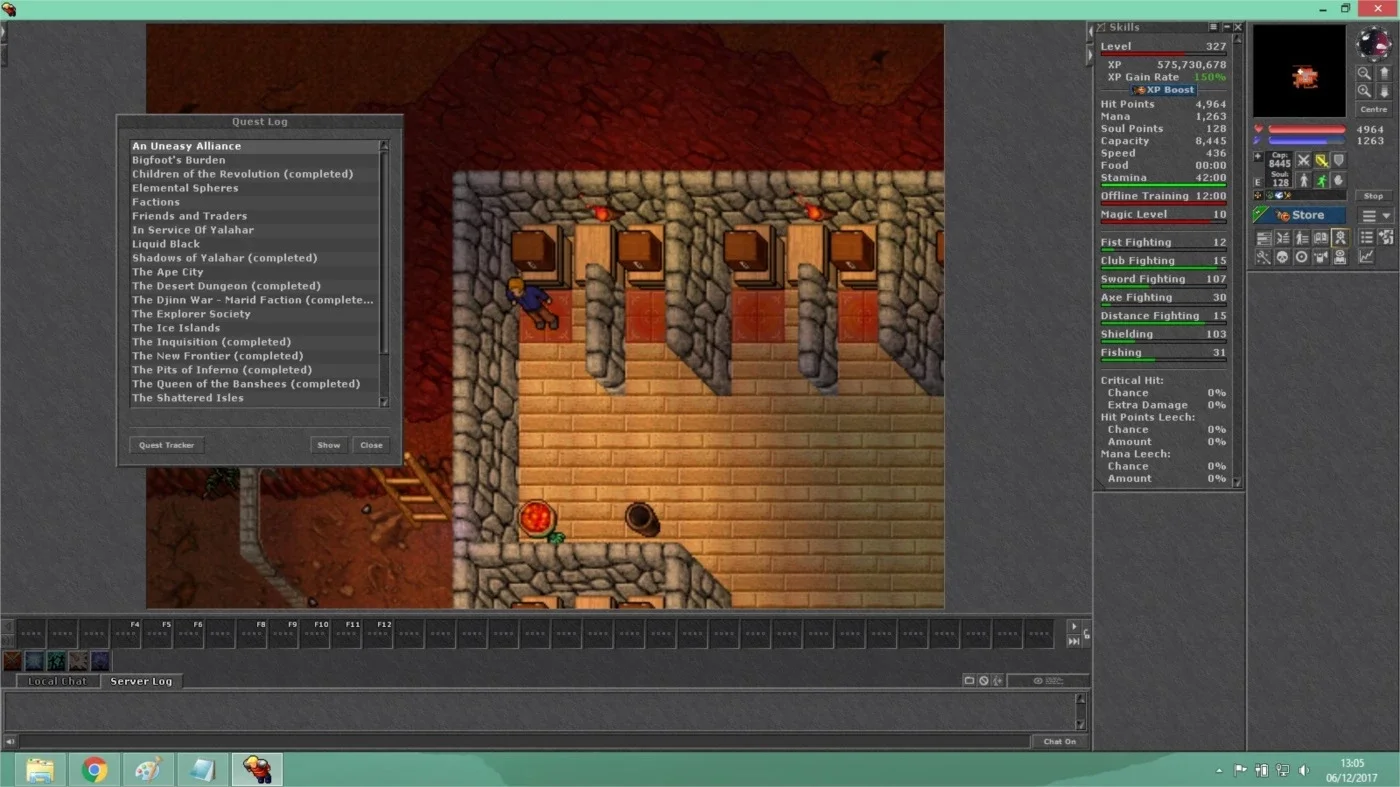The image size is (1400, 787).
Task: Click the quest list scroll down arrow
Action: [384, 401]
